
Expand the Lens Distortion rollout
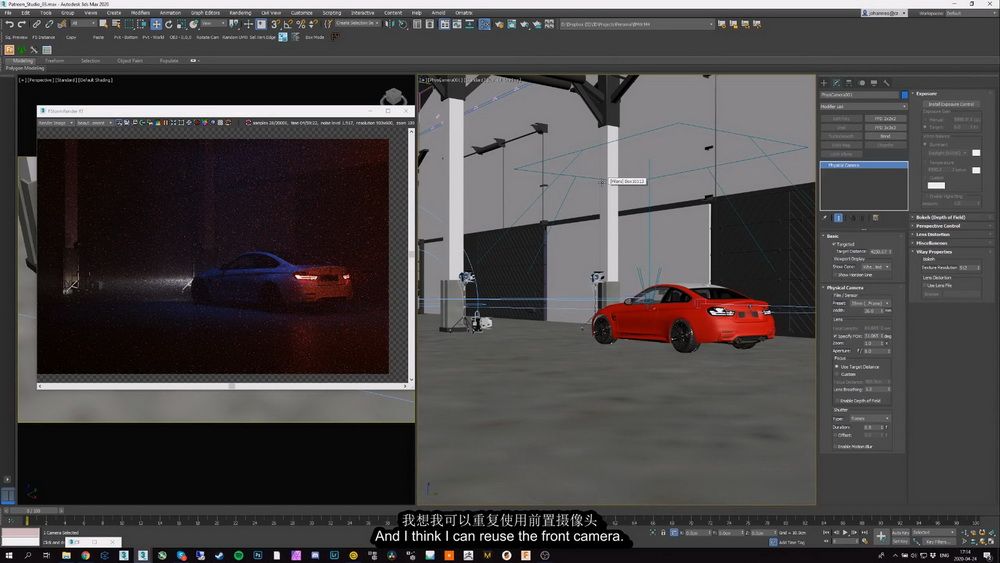pos(952,235)
